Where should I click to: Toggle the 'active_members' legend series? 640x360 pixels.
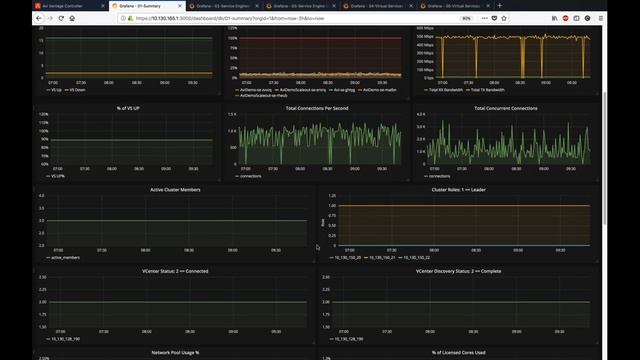point(63,258)
